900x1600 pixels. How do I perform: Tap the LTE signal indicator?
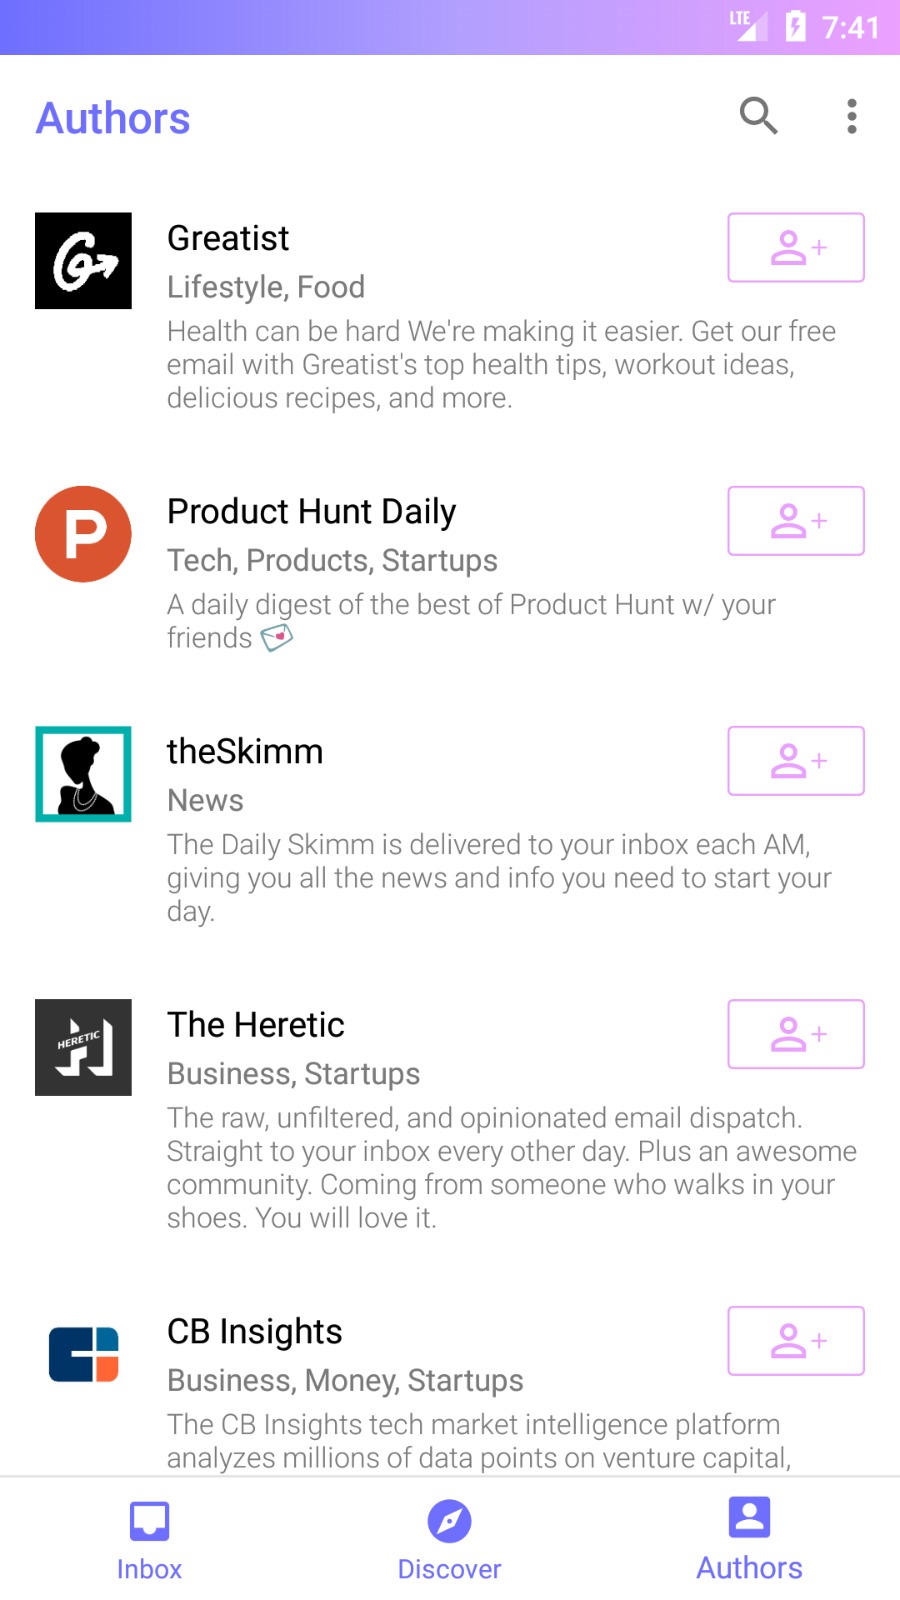pyautogui.click(x=746, y=24)
